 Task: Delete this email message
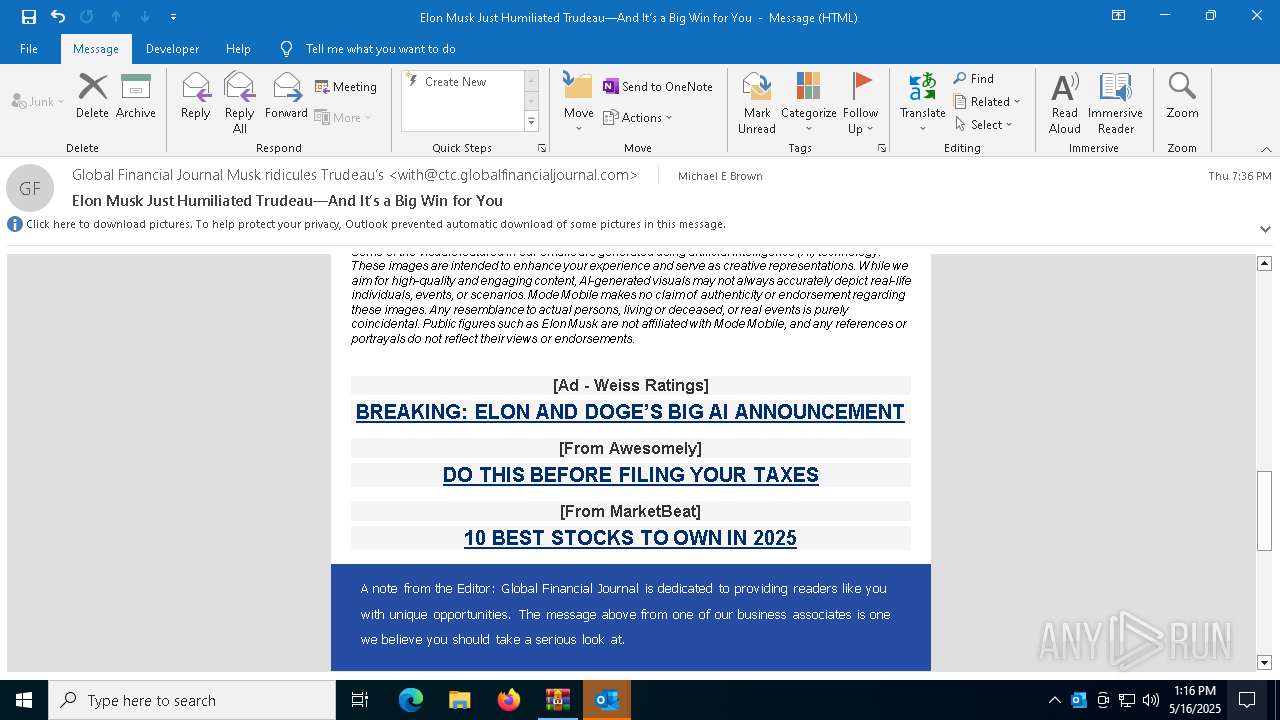(x=92, y=96)
